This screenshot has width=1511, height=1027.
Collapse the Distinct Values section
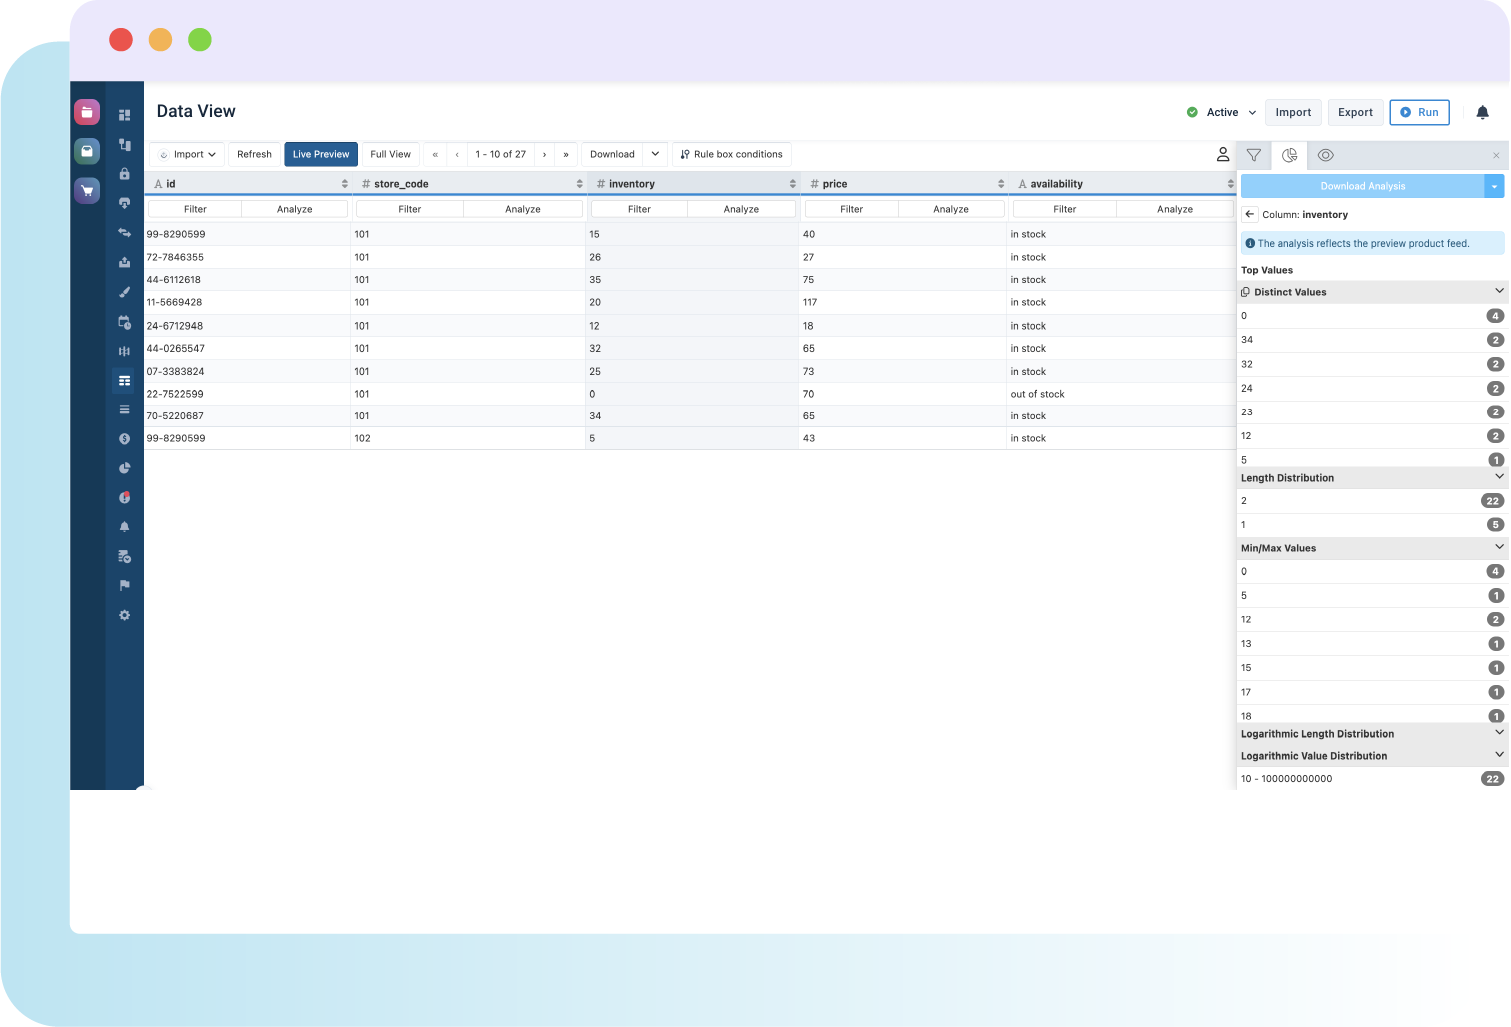1498,291
